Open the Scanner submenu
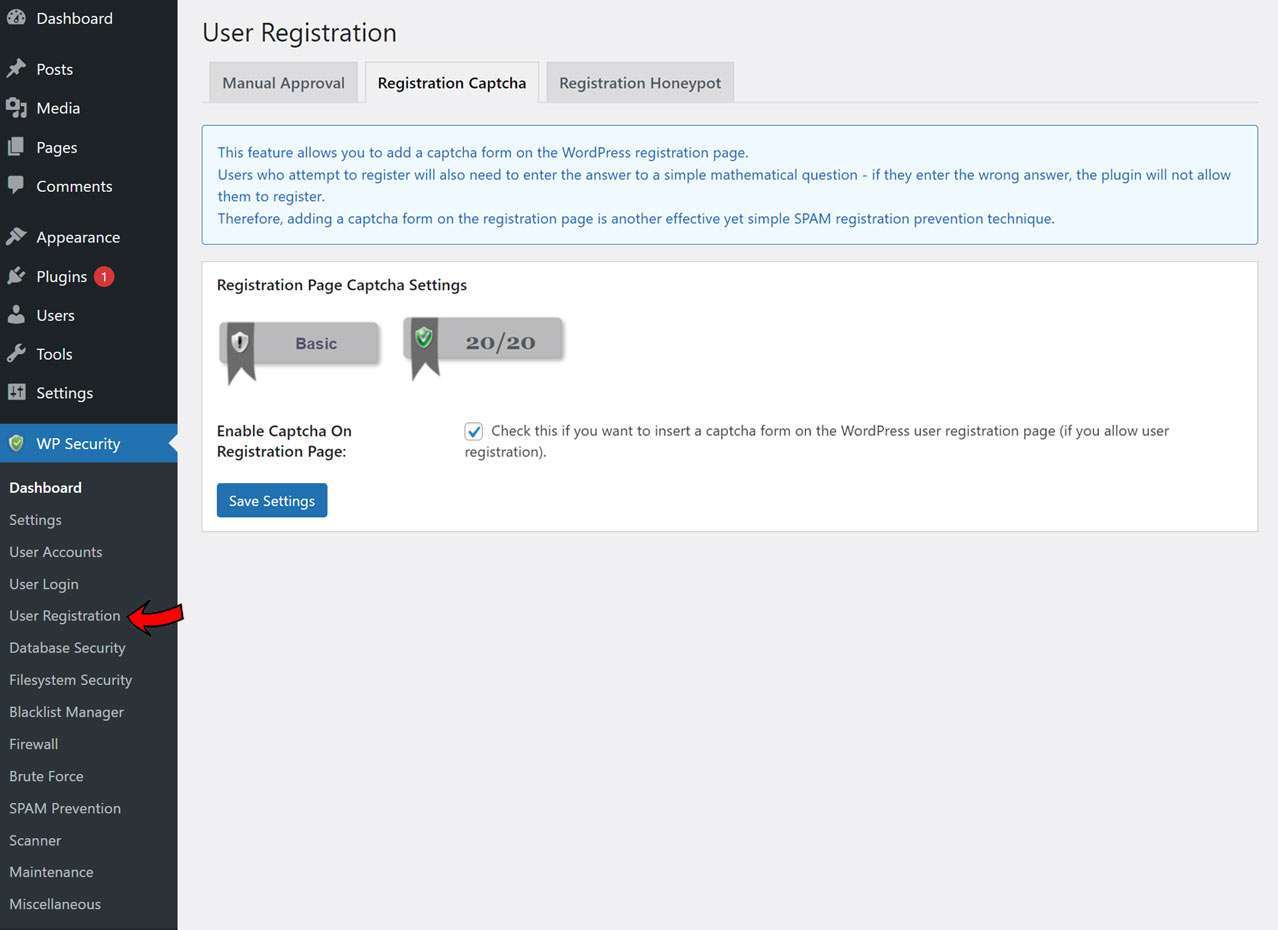This screenshot has height=930, width=1278. 35,840
